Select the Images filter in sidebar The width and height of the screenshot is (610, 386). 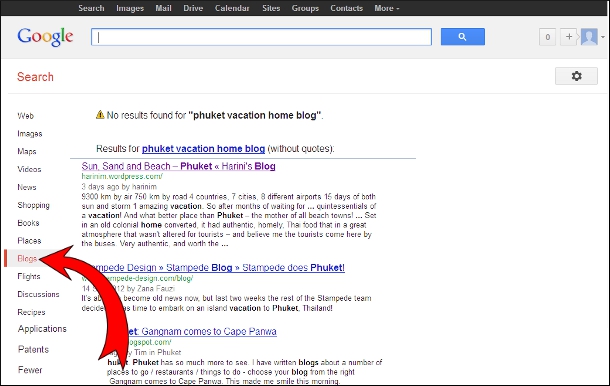pyautogui.click(x=30, y=134)
